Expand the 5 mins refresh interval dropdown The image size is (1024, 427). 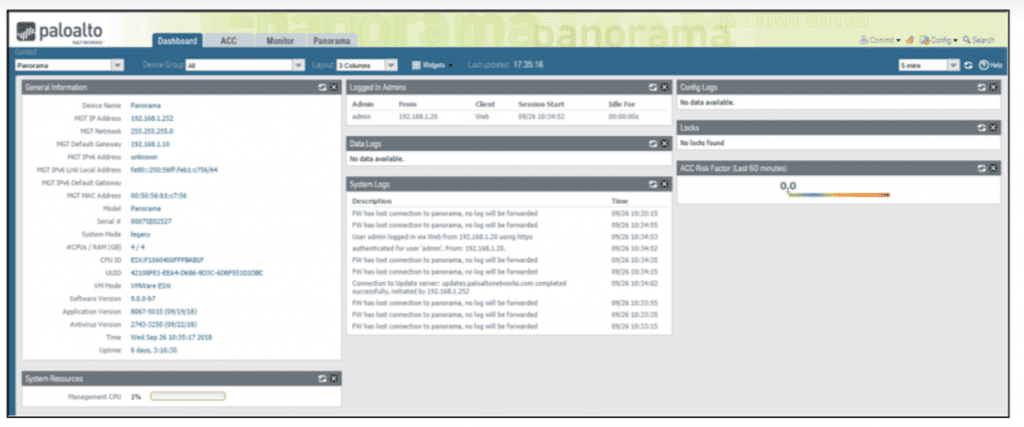(953, 65)
